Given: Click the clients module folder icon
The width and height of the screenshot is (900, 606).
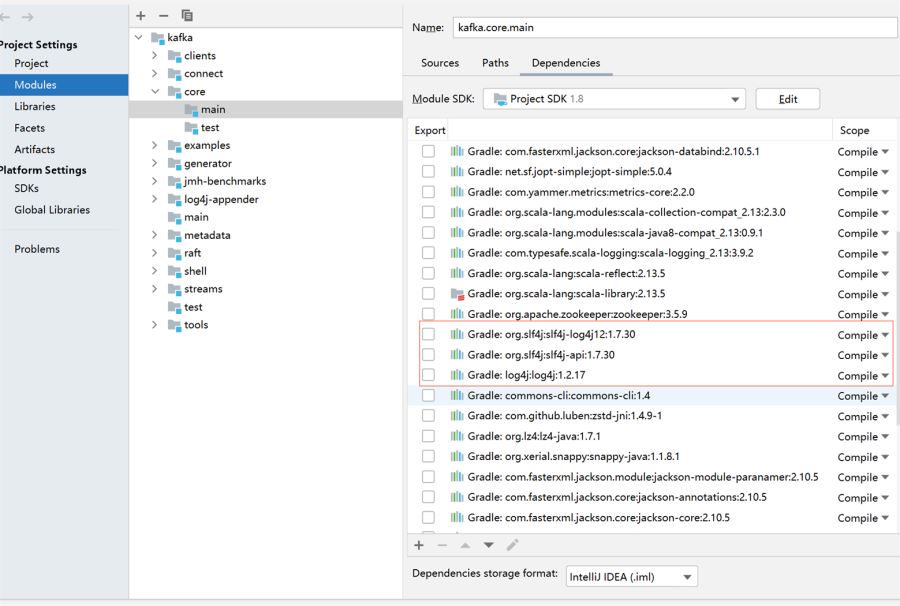Looking at the screenshot, I should click(174, 56).
